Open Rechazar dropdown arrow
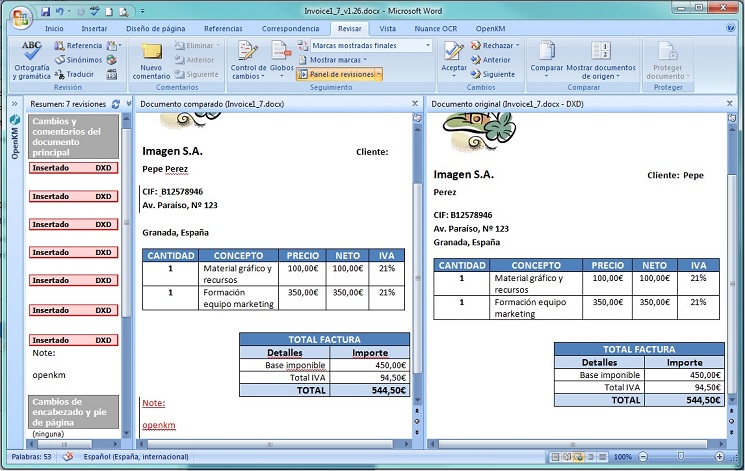This screenshot has width=745, height=471. [518, 46]
